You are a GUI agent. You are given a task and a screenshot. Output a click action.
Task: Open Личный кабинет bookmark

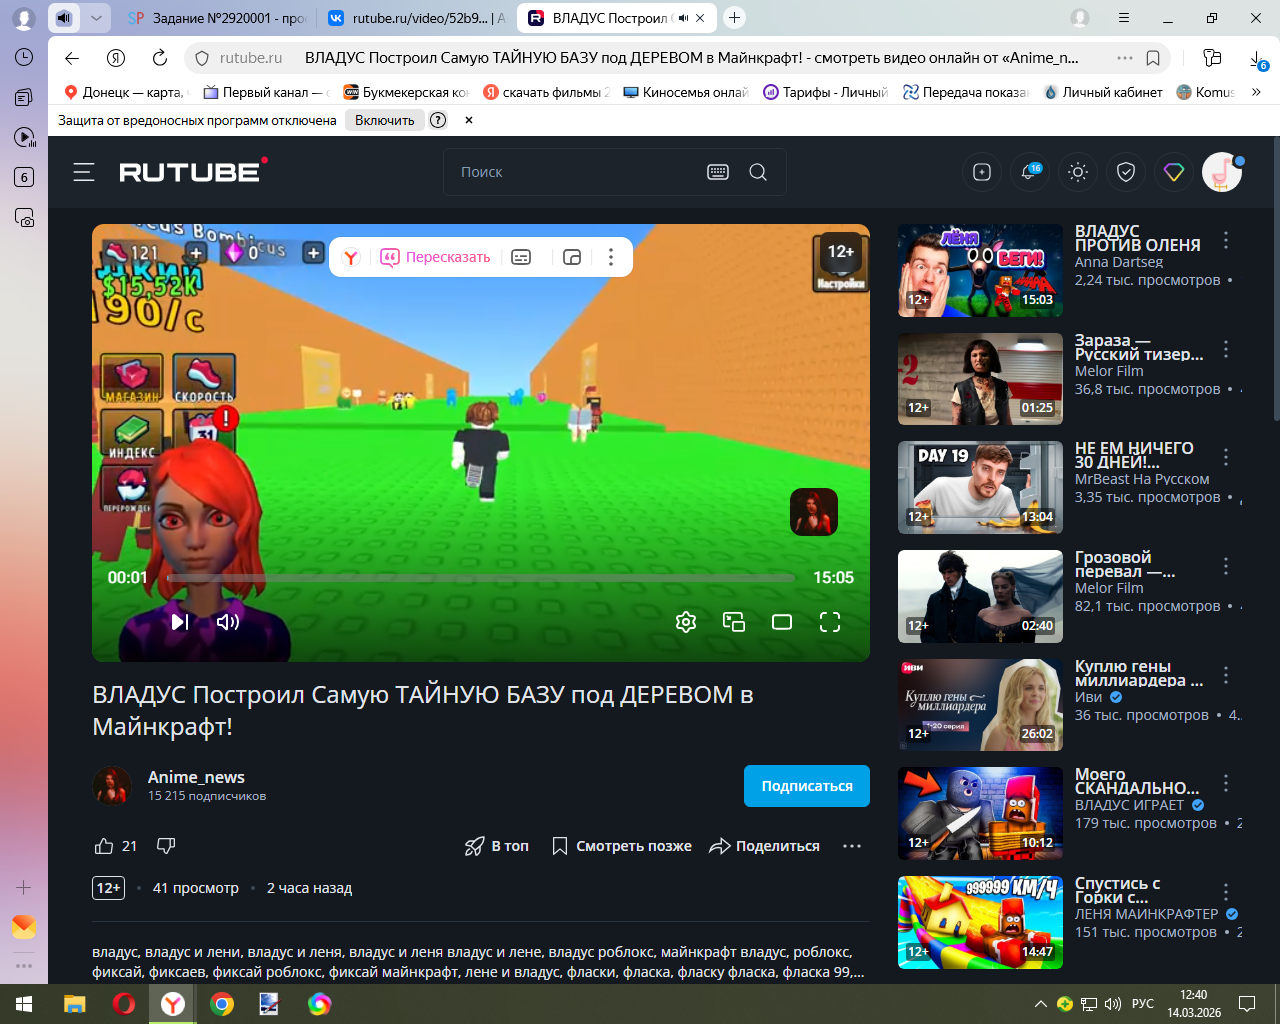(x=1103, y=92)
